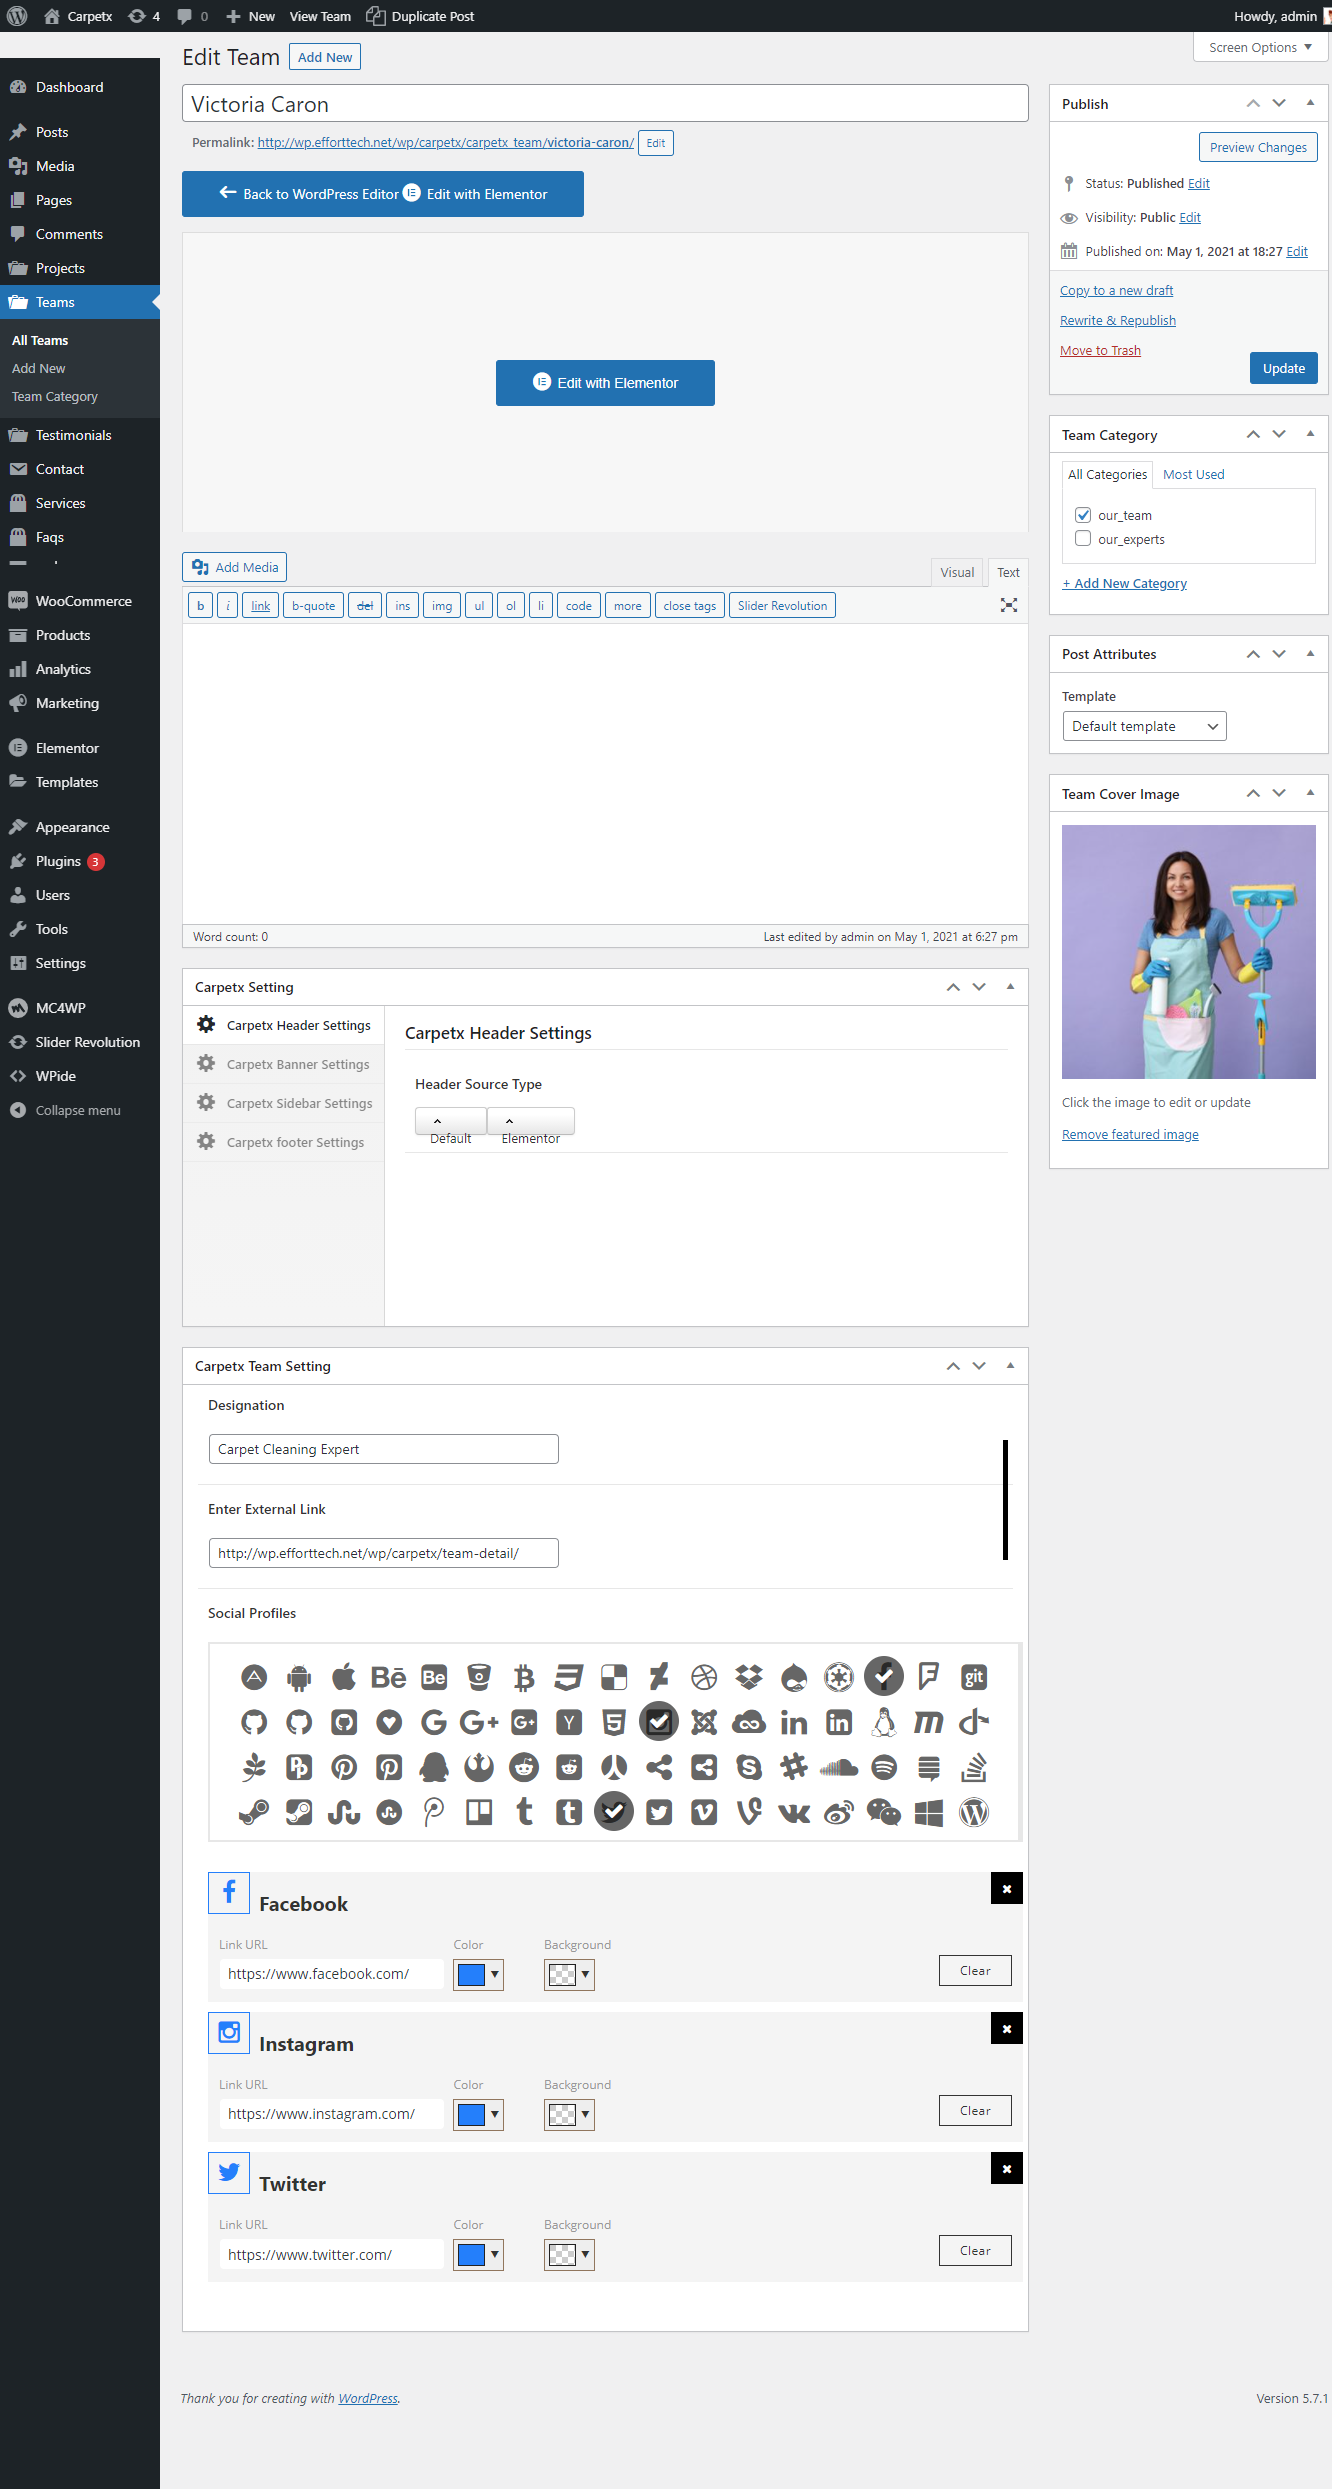Deselect the checked Twitter social icon
The image size is (1332, 2489).
coord(614,1812)
